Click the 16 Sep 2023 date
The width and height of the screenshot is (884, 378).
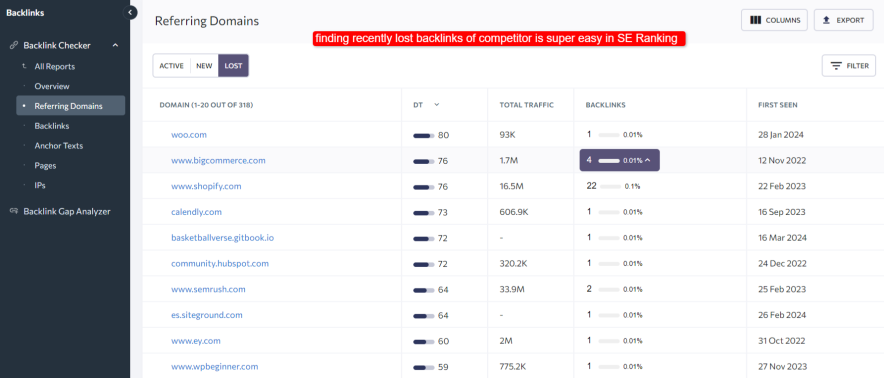[781, 212]
